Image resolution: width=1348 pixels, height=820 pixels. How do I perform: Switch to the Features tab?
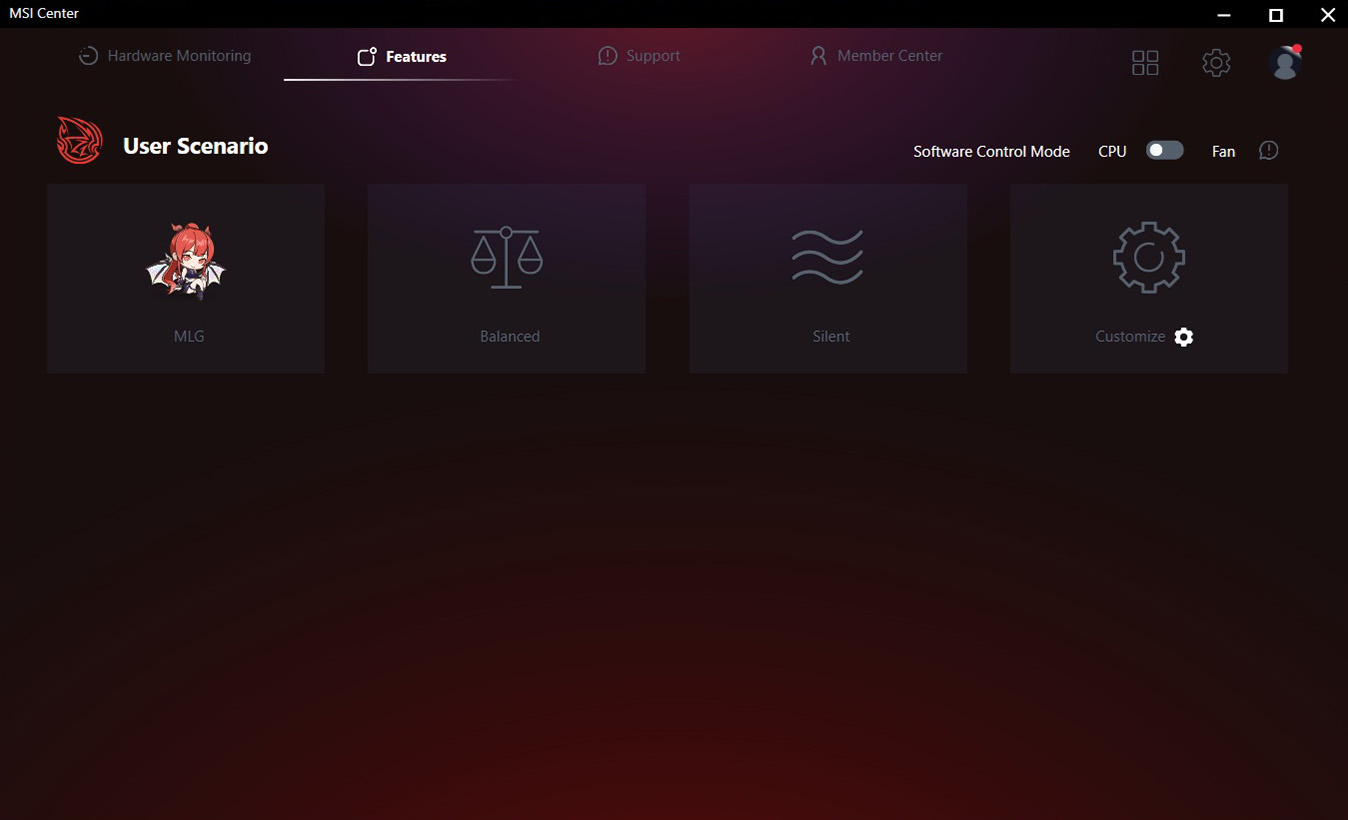(402, 56)
